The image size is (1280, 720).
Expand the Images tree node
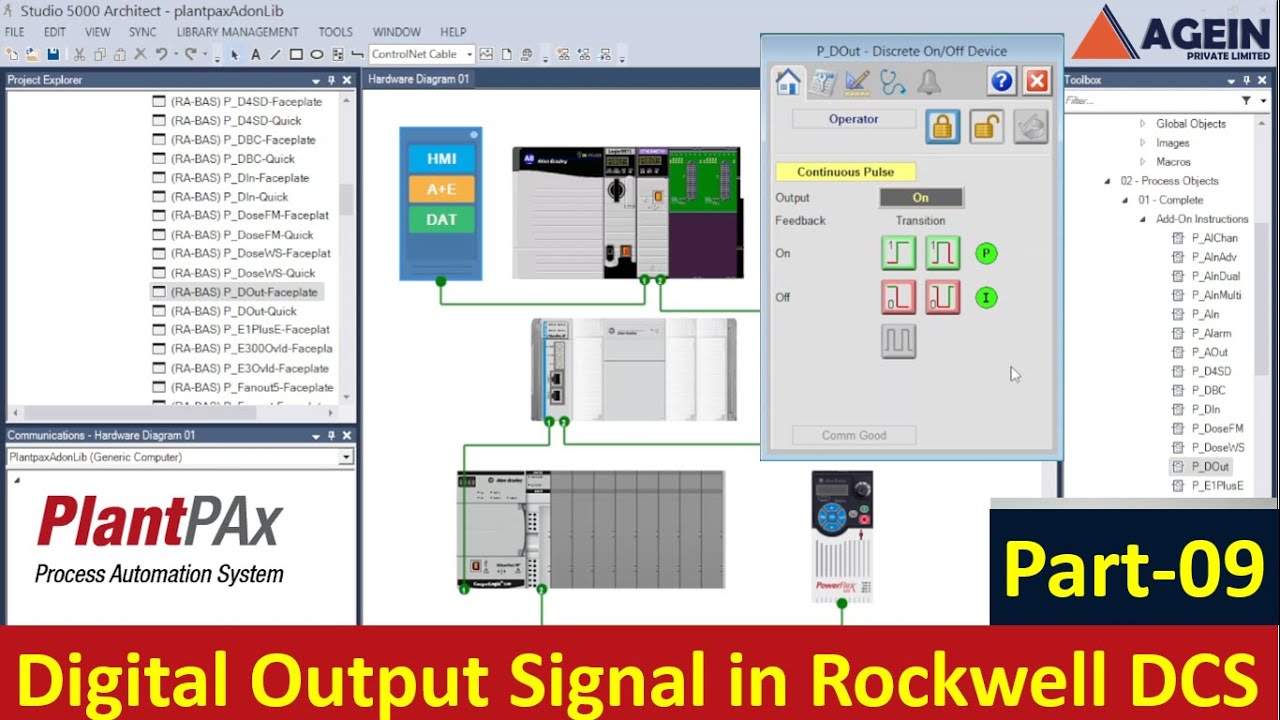[x=1143, y=143]
